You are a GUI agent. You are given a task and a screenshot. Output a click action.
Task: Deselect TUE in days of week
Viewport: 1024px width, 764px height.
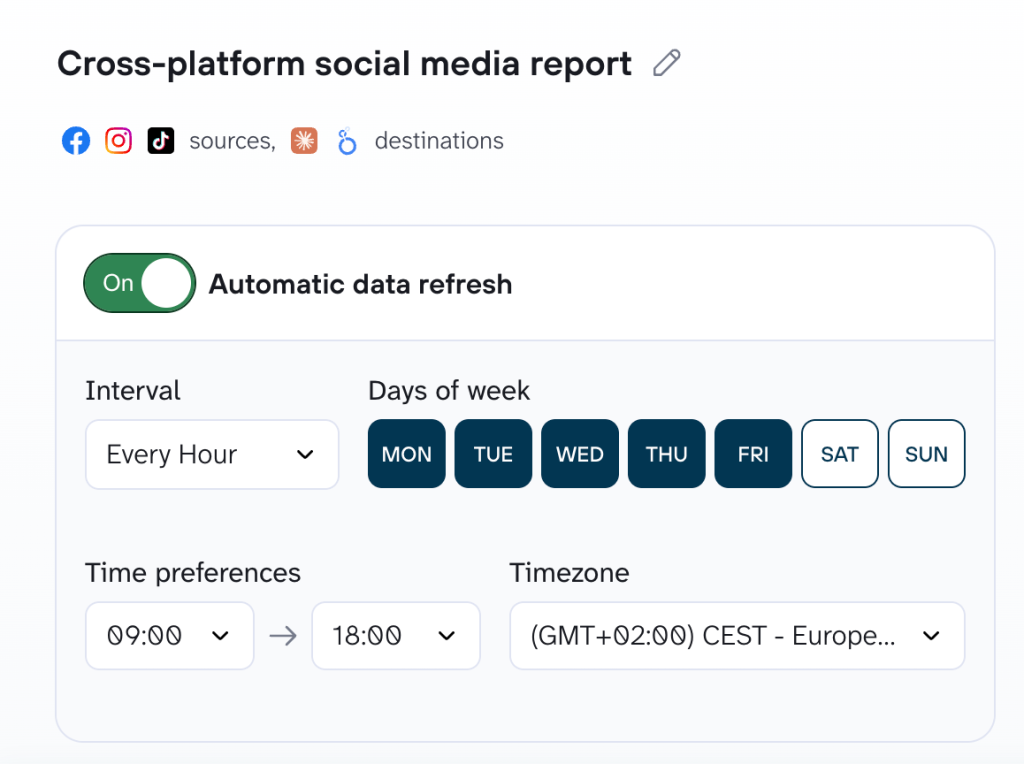(x=493, y=454)
